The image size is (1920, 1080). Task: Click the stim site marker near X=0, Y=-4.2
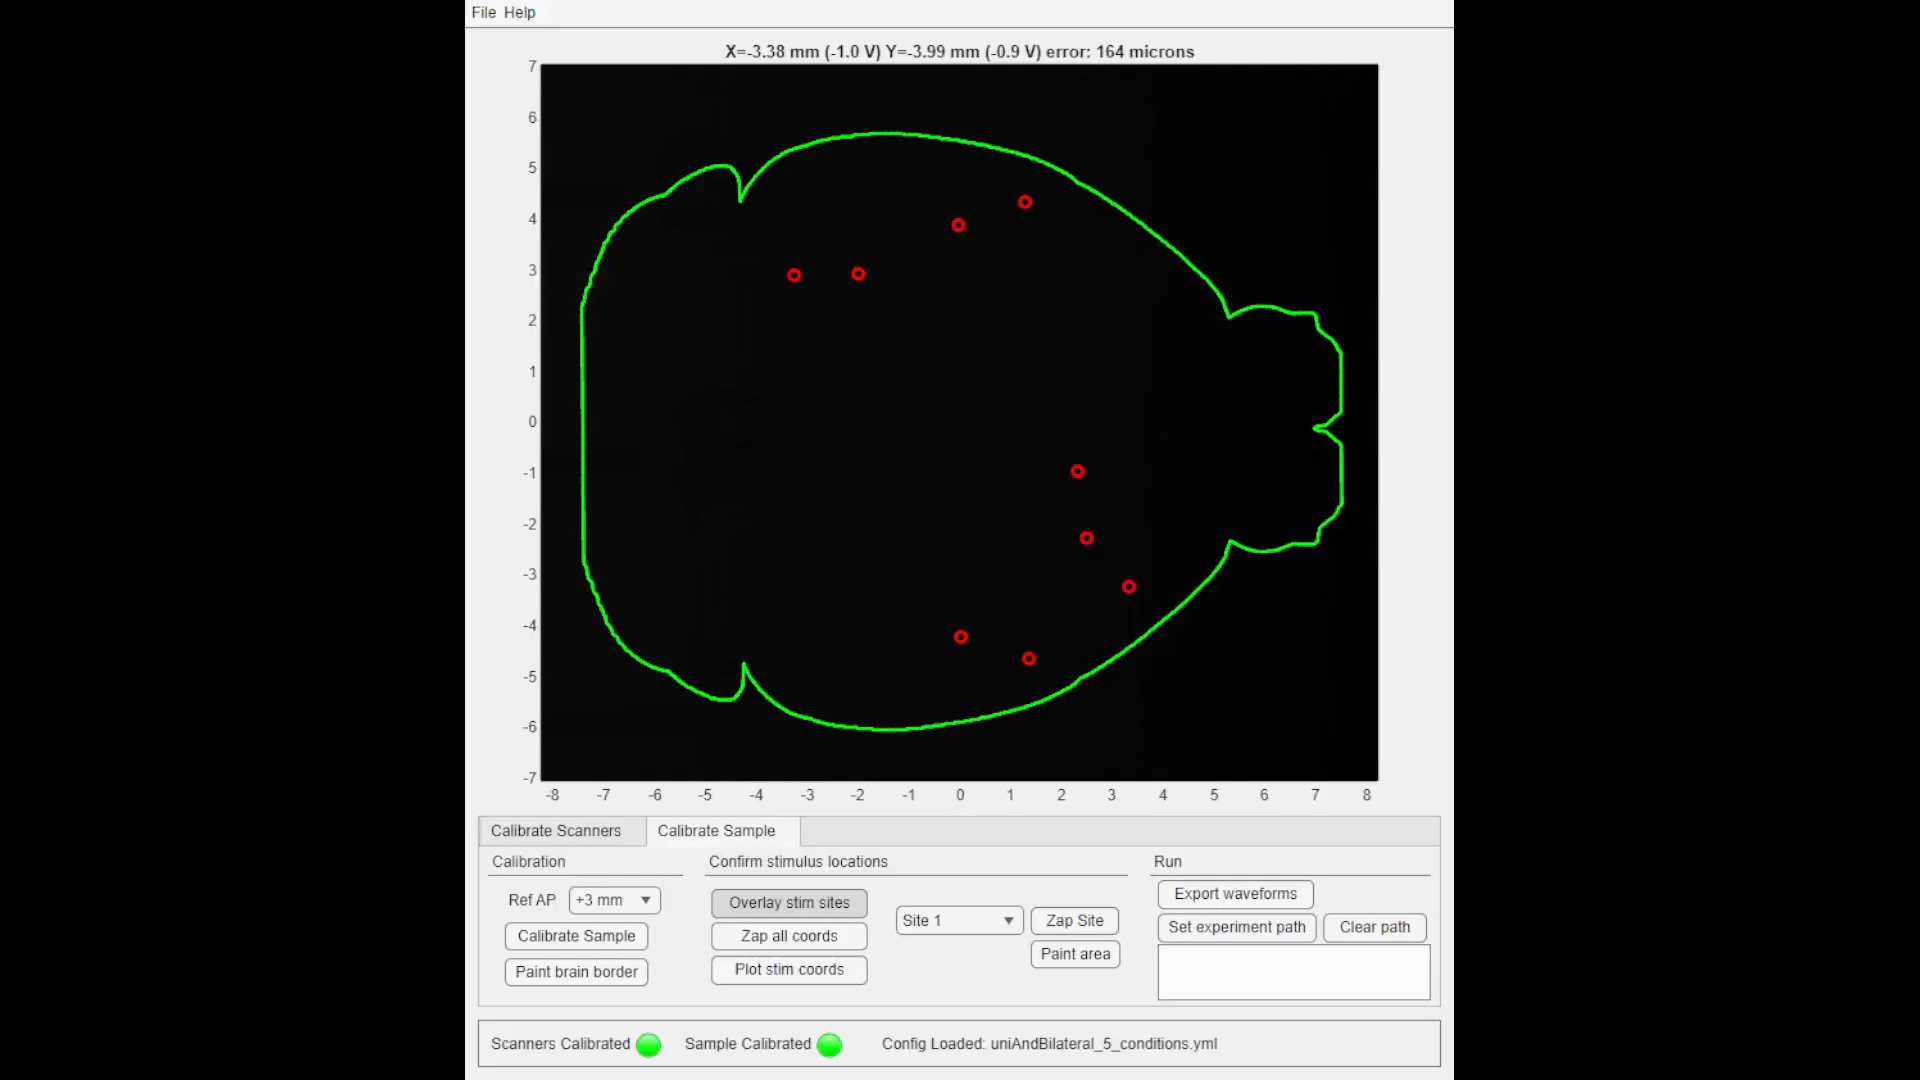click(961, 637)
